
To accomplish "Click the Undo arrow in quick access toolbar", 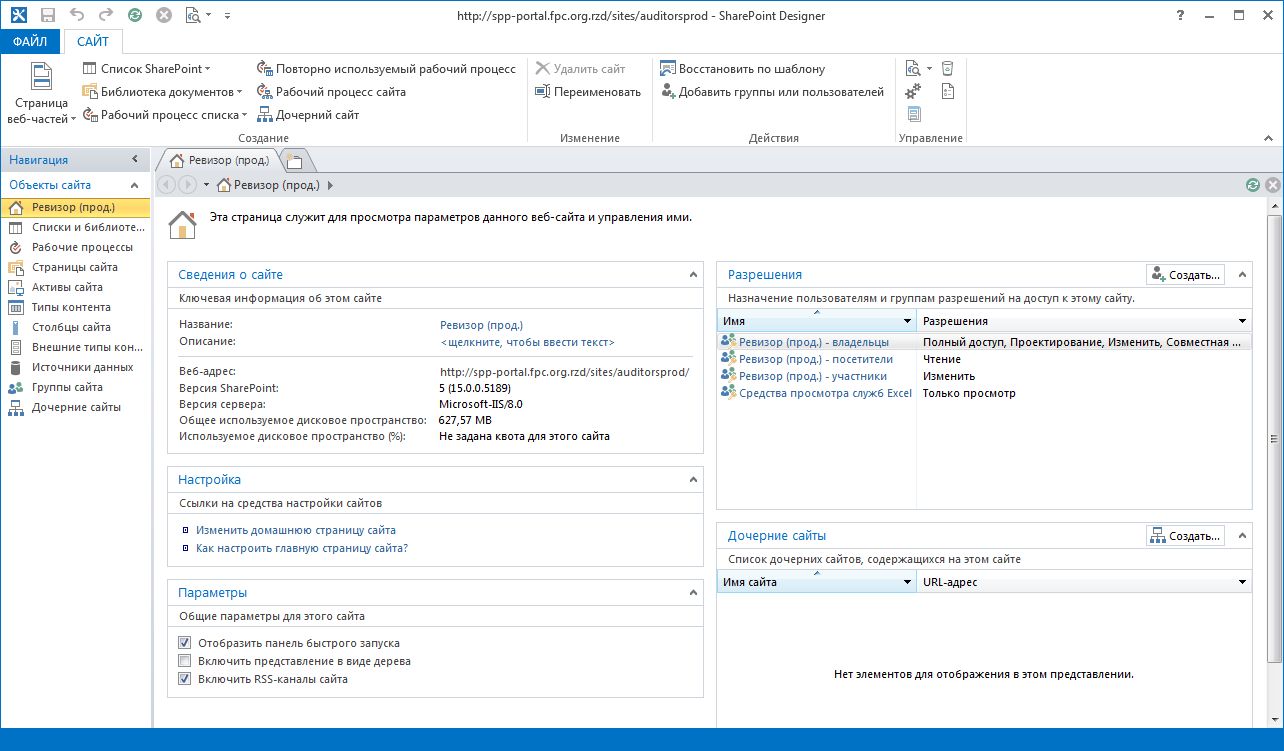I will coord(77,15).
